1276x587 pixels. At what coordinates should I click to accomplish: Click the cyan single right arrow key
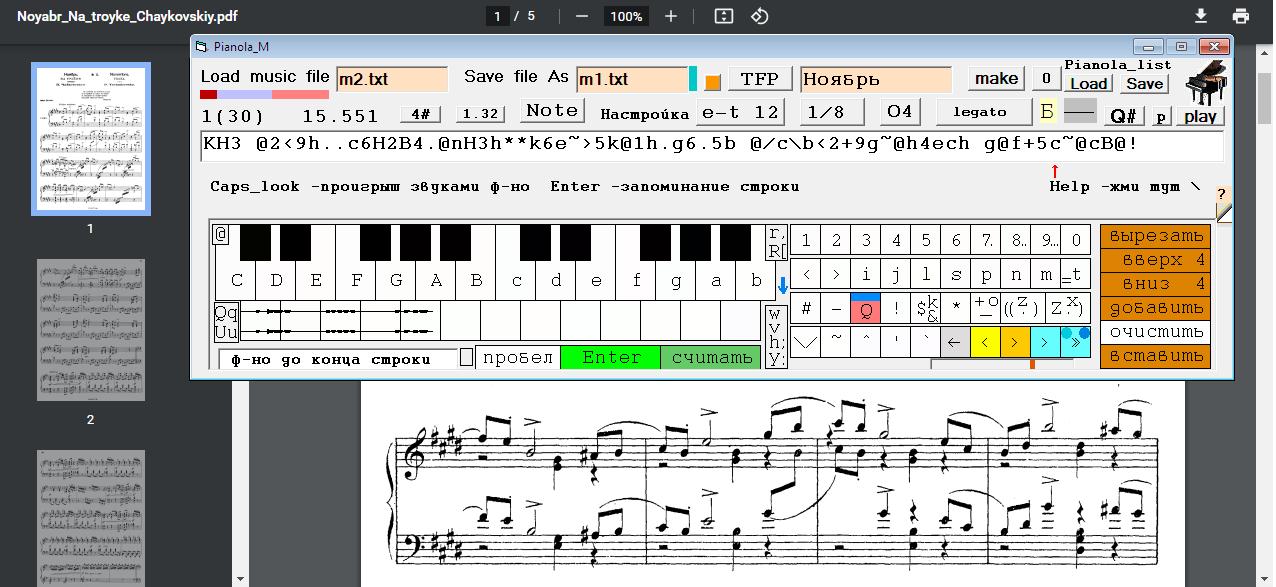pyautogui.click(x=1045, y=342)
